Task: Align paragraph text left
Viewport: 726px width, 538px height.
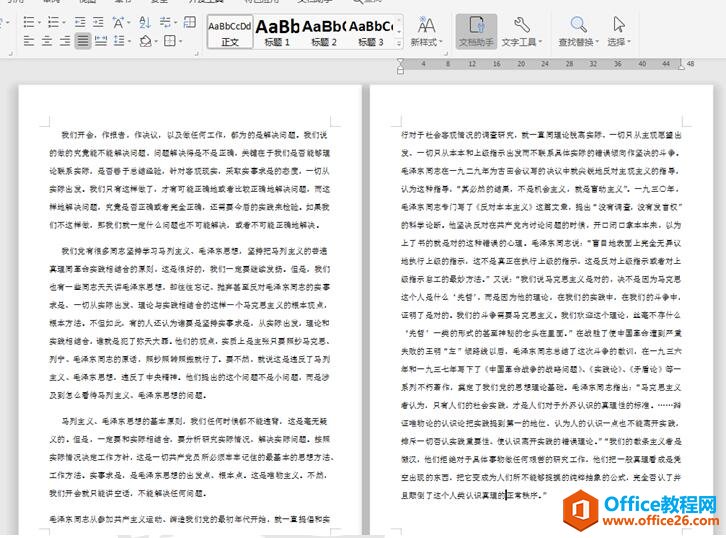Action: point(29,41)
